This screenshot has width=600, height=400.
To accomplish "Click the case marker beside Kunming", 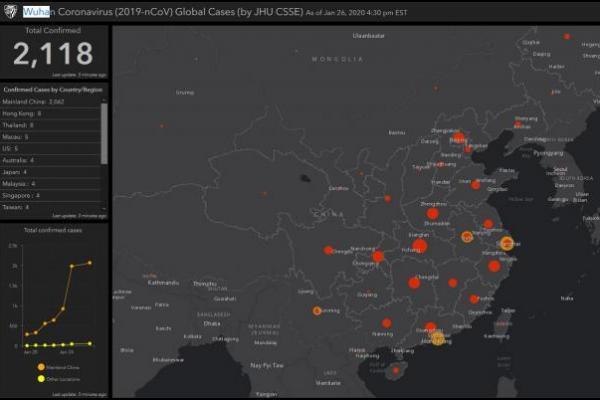I will (x=317, y=311).
